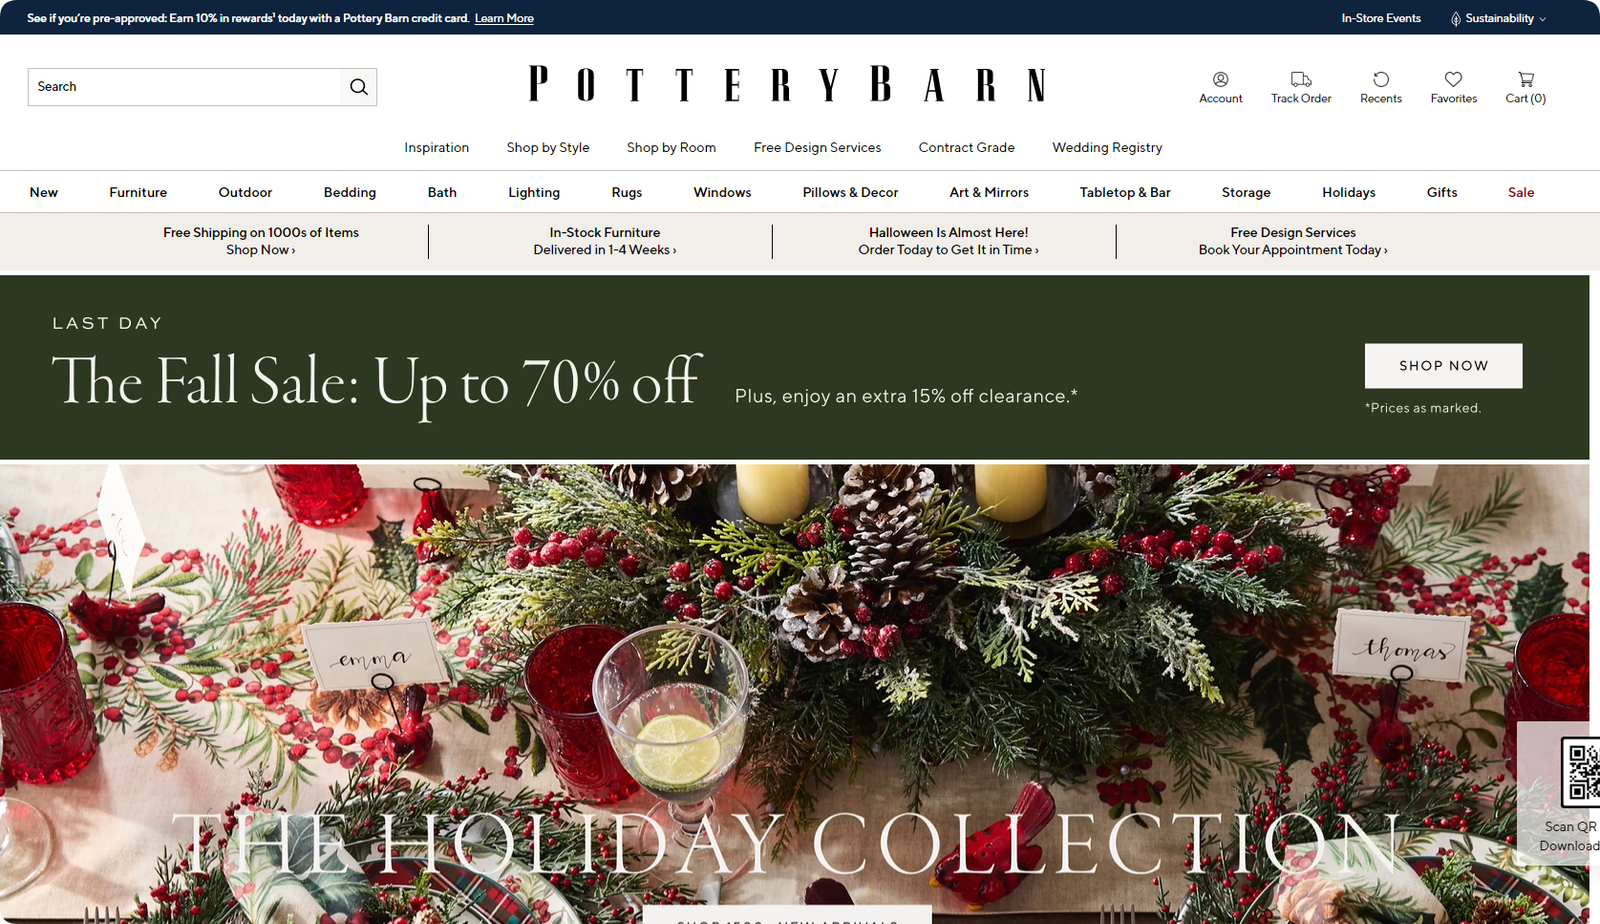This screenshot has width=1600, height=924.
Task: Open Recents history icon
Action: click(x=1381, y=79)
